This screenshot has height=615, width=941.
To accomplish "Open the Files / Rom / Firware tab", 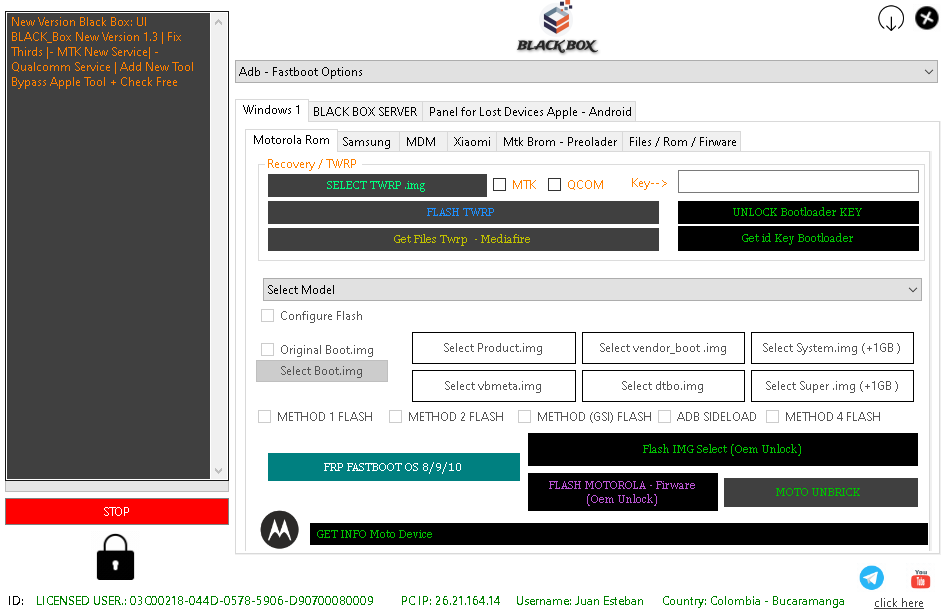I will click(682, 142).
